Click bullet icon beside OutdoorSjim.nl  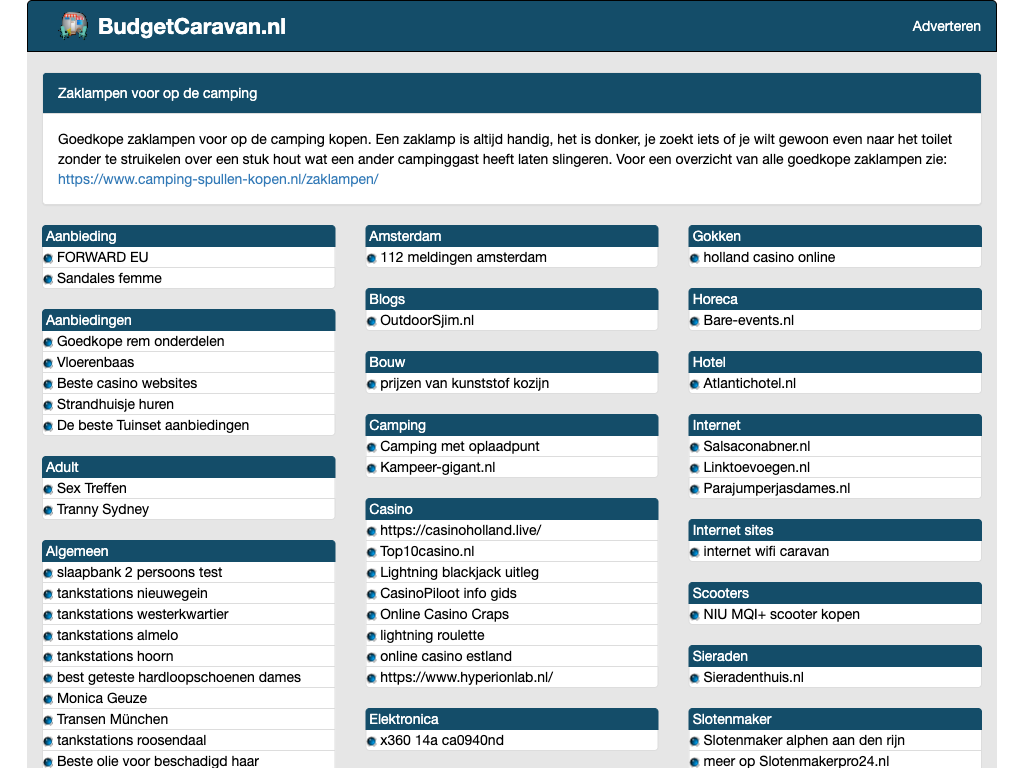click(372, 321)
